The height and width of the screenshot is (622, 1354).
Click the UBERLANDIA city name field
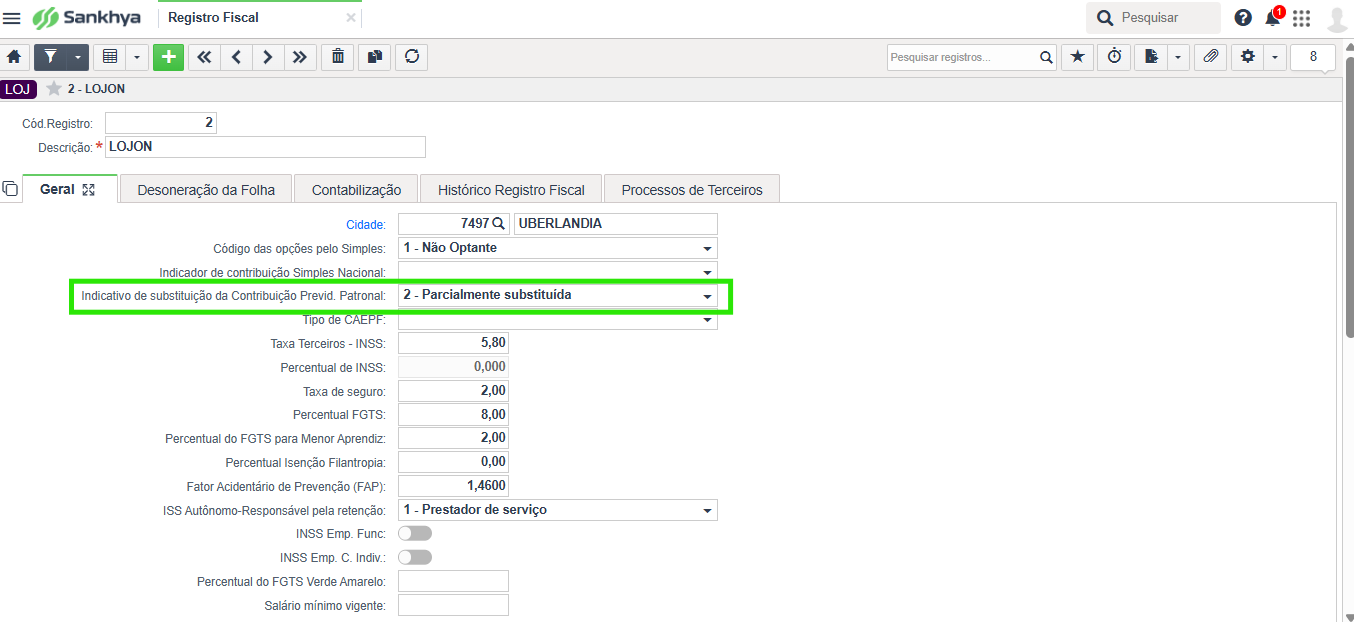pyautogui.click(x=616, y=224)
